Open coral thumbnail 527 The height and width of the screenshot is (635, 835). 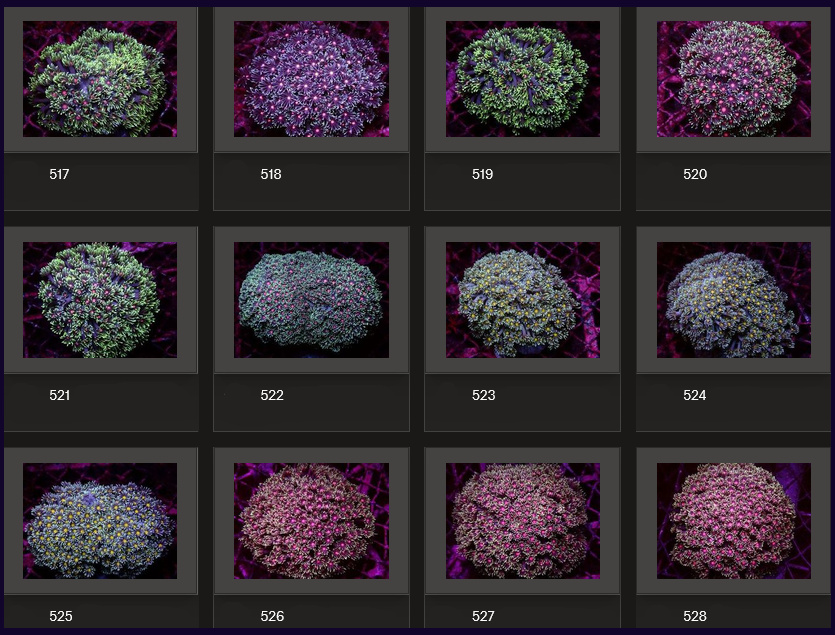tap(522, 521)
